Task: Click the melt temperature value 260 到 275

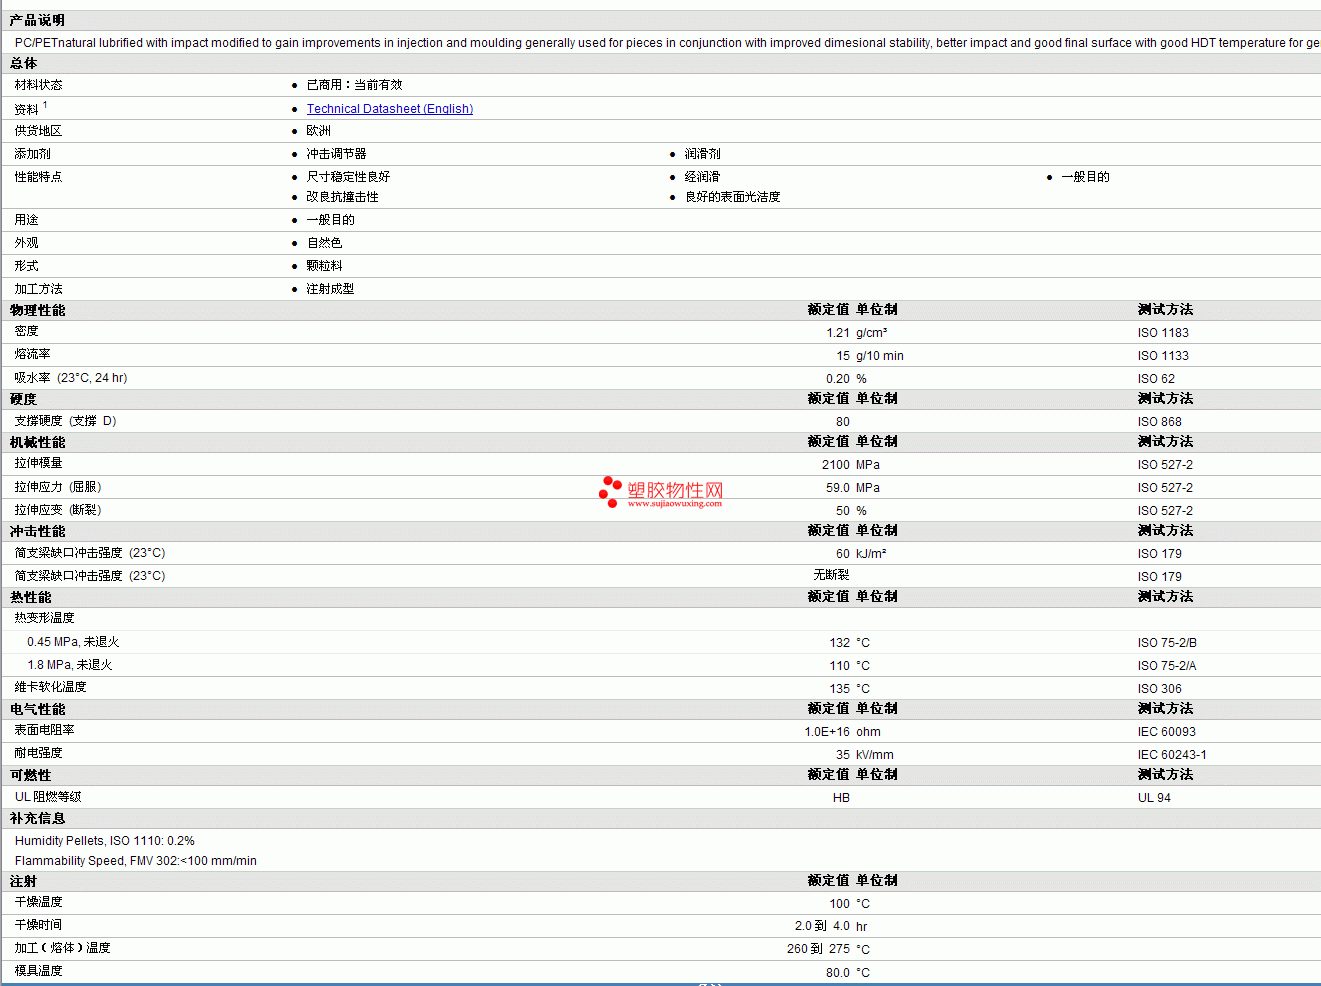Action: tap(818, 949)
